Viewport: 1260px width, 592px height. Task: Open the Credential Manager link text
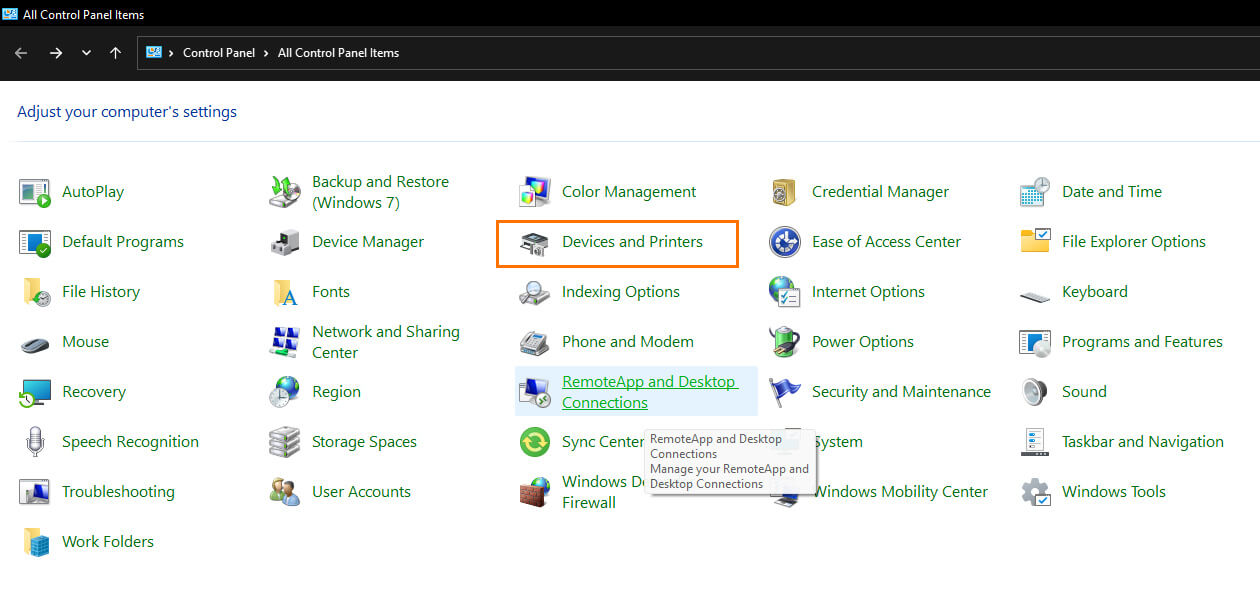coord(880,192)
